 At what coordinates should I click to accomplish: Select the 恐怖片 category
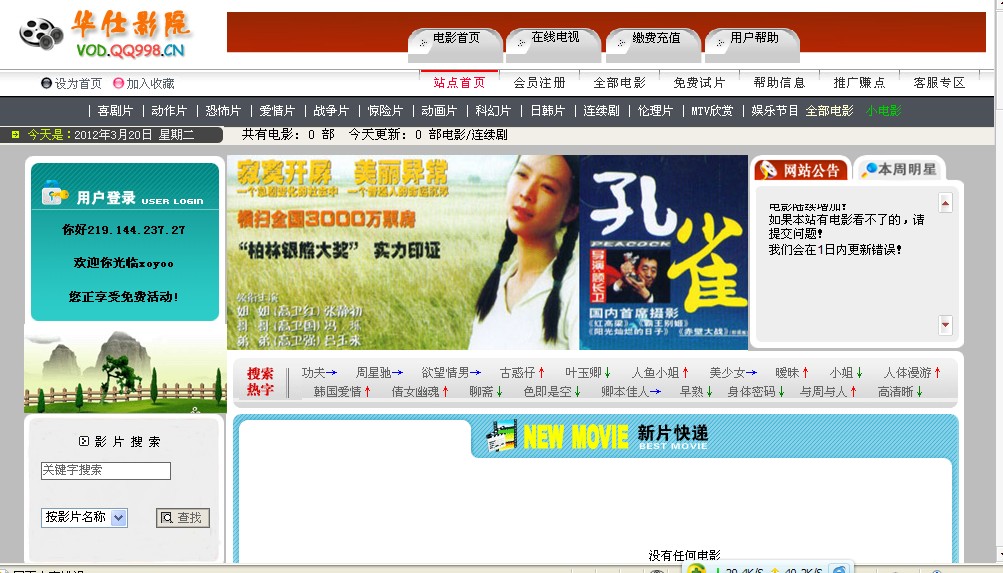[x=223, y=111]
